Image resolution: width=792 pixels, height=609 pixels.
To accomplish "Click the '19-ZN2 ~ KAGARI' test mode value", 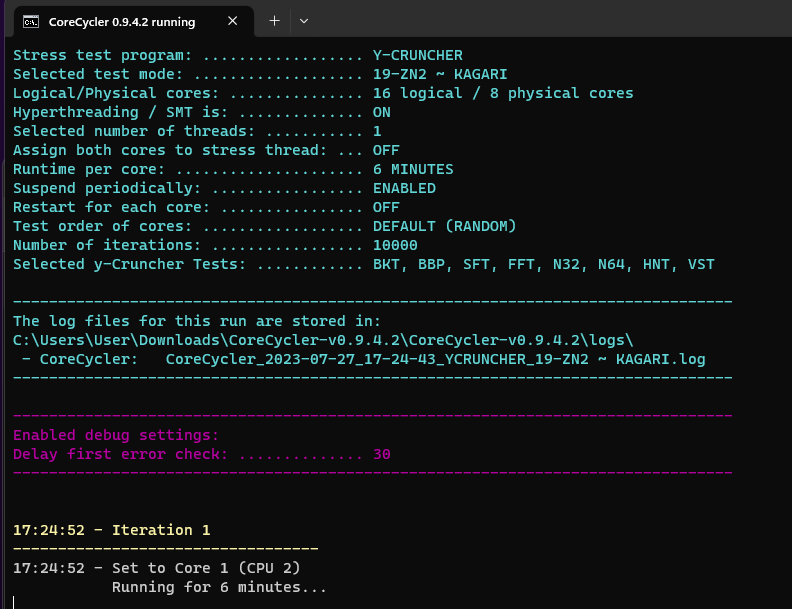I will pyautogui.click(x=440, y=74).
